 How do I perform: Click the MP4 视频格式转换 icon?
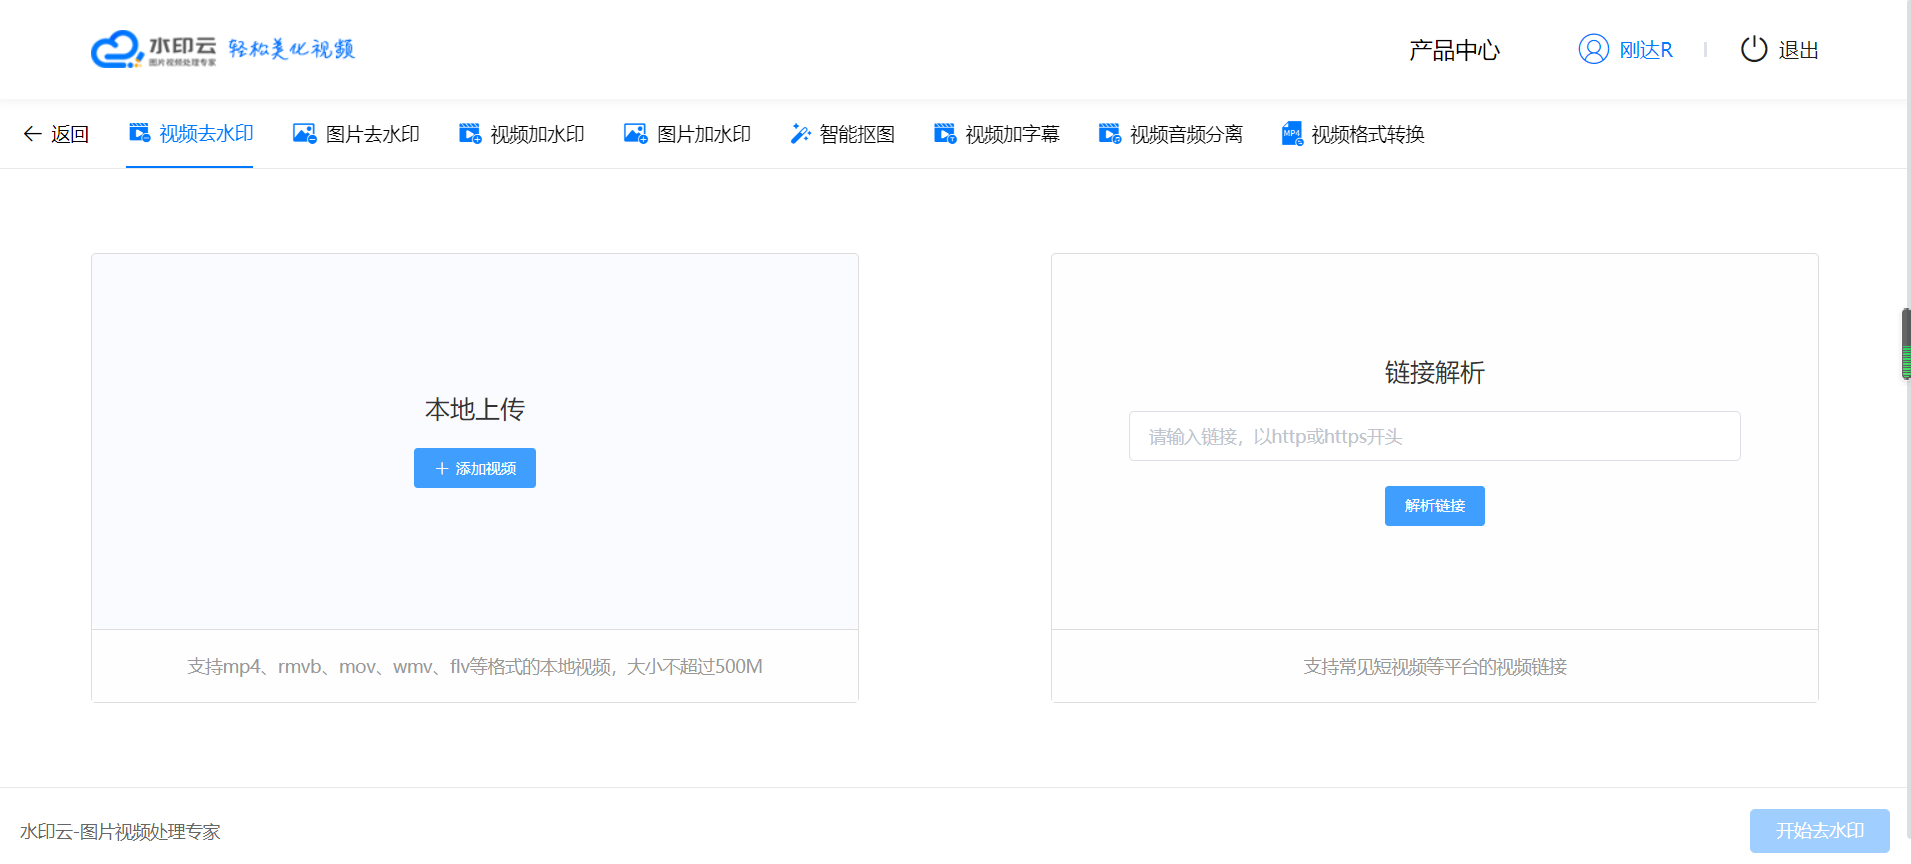1292,134
